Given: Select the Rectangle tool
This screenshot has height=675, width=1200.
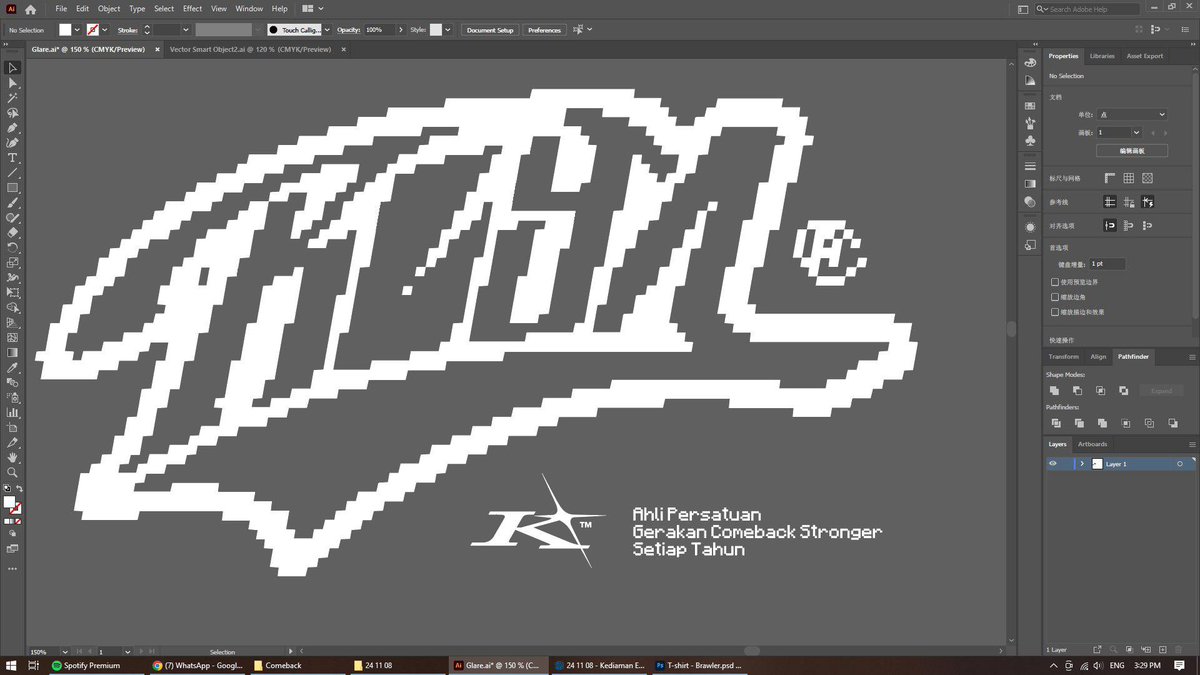Looking at the screenshot, I should click(x=13, y=188).
